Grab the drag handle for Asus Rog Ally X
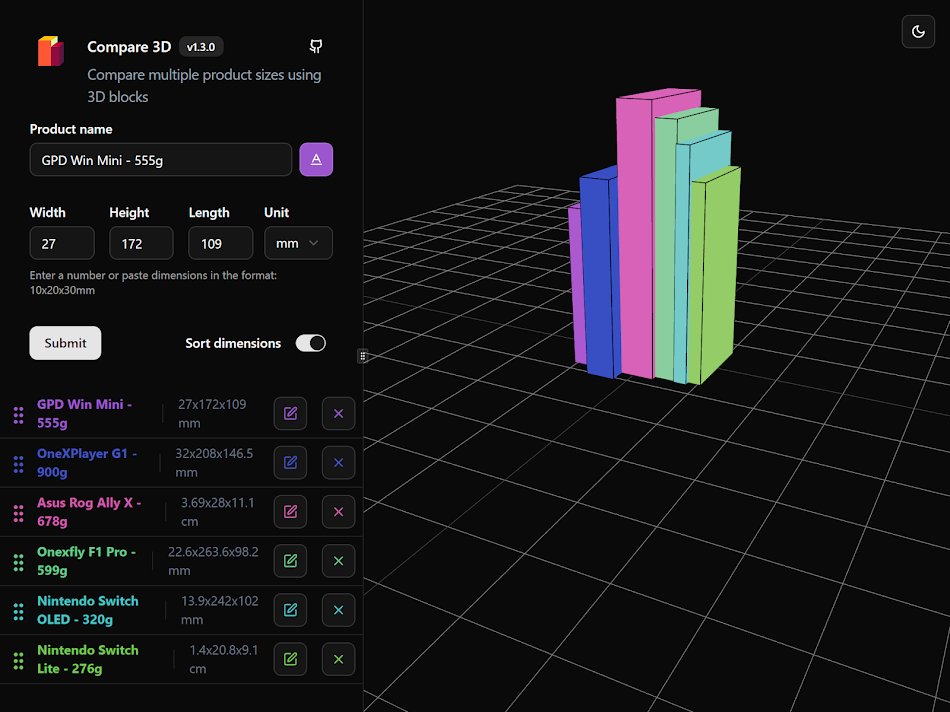Viewport: 950px width, 712px height. [19, 513]
